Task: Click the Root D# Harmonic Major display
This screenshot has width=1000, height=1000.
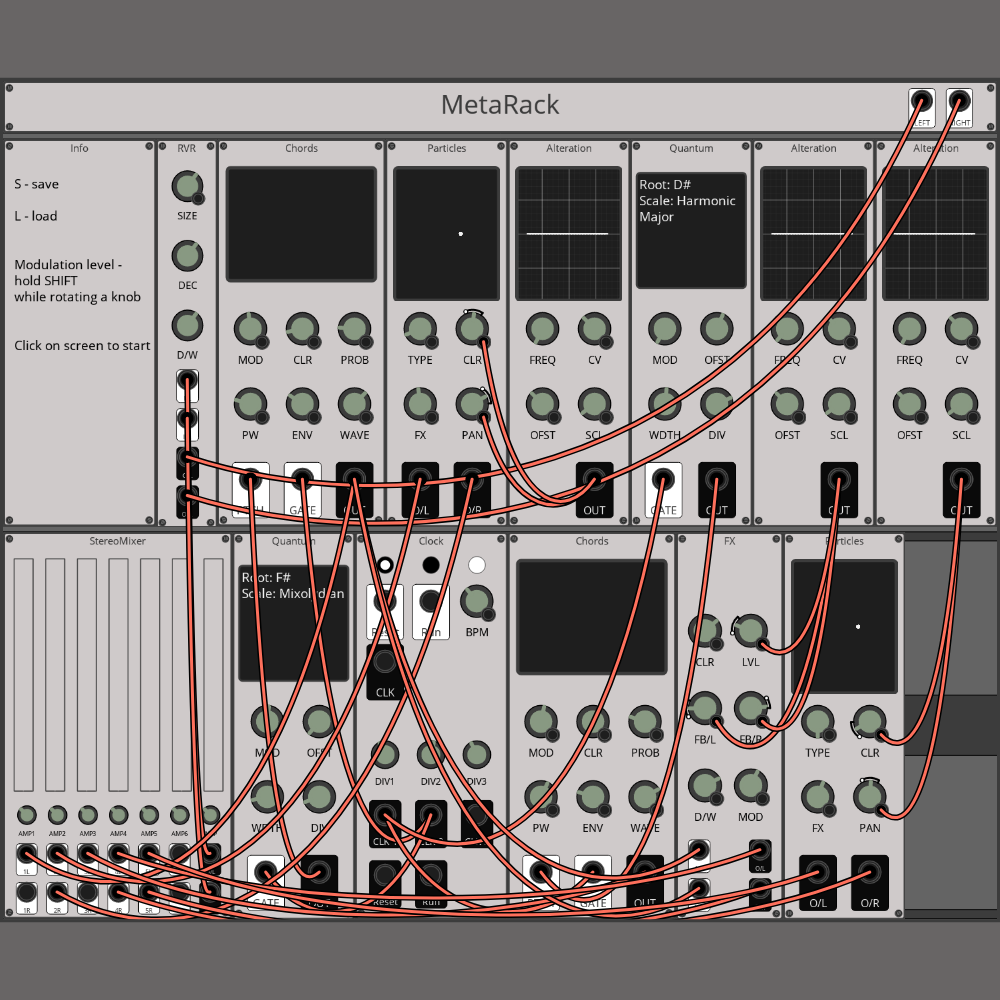Action: click(691, 230)
